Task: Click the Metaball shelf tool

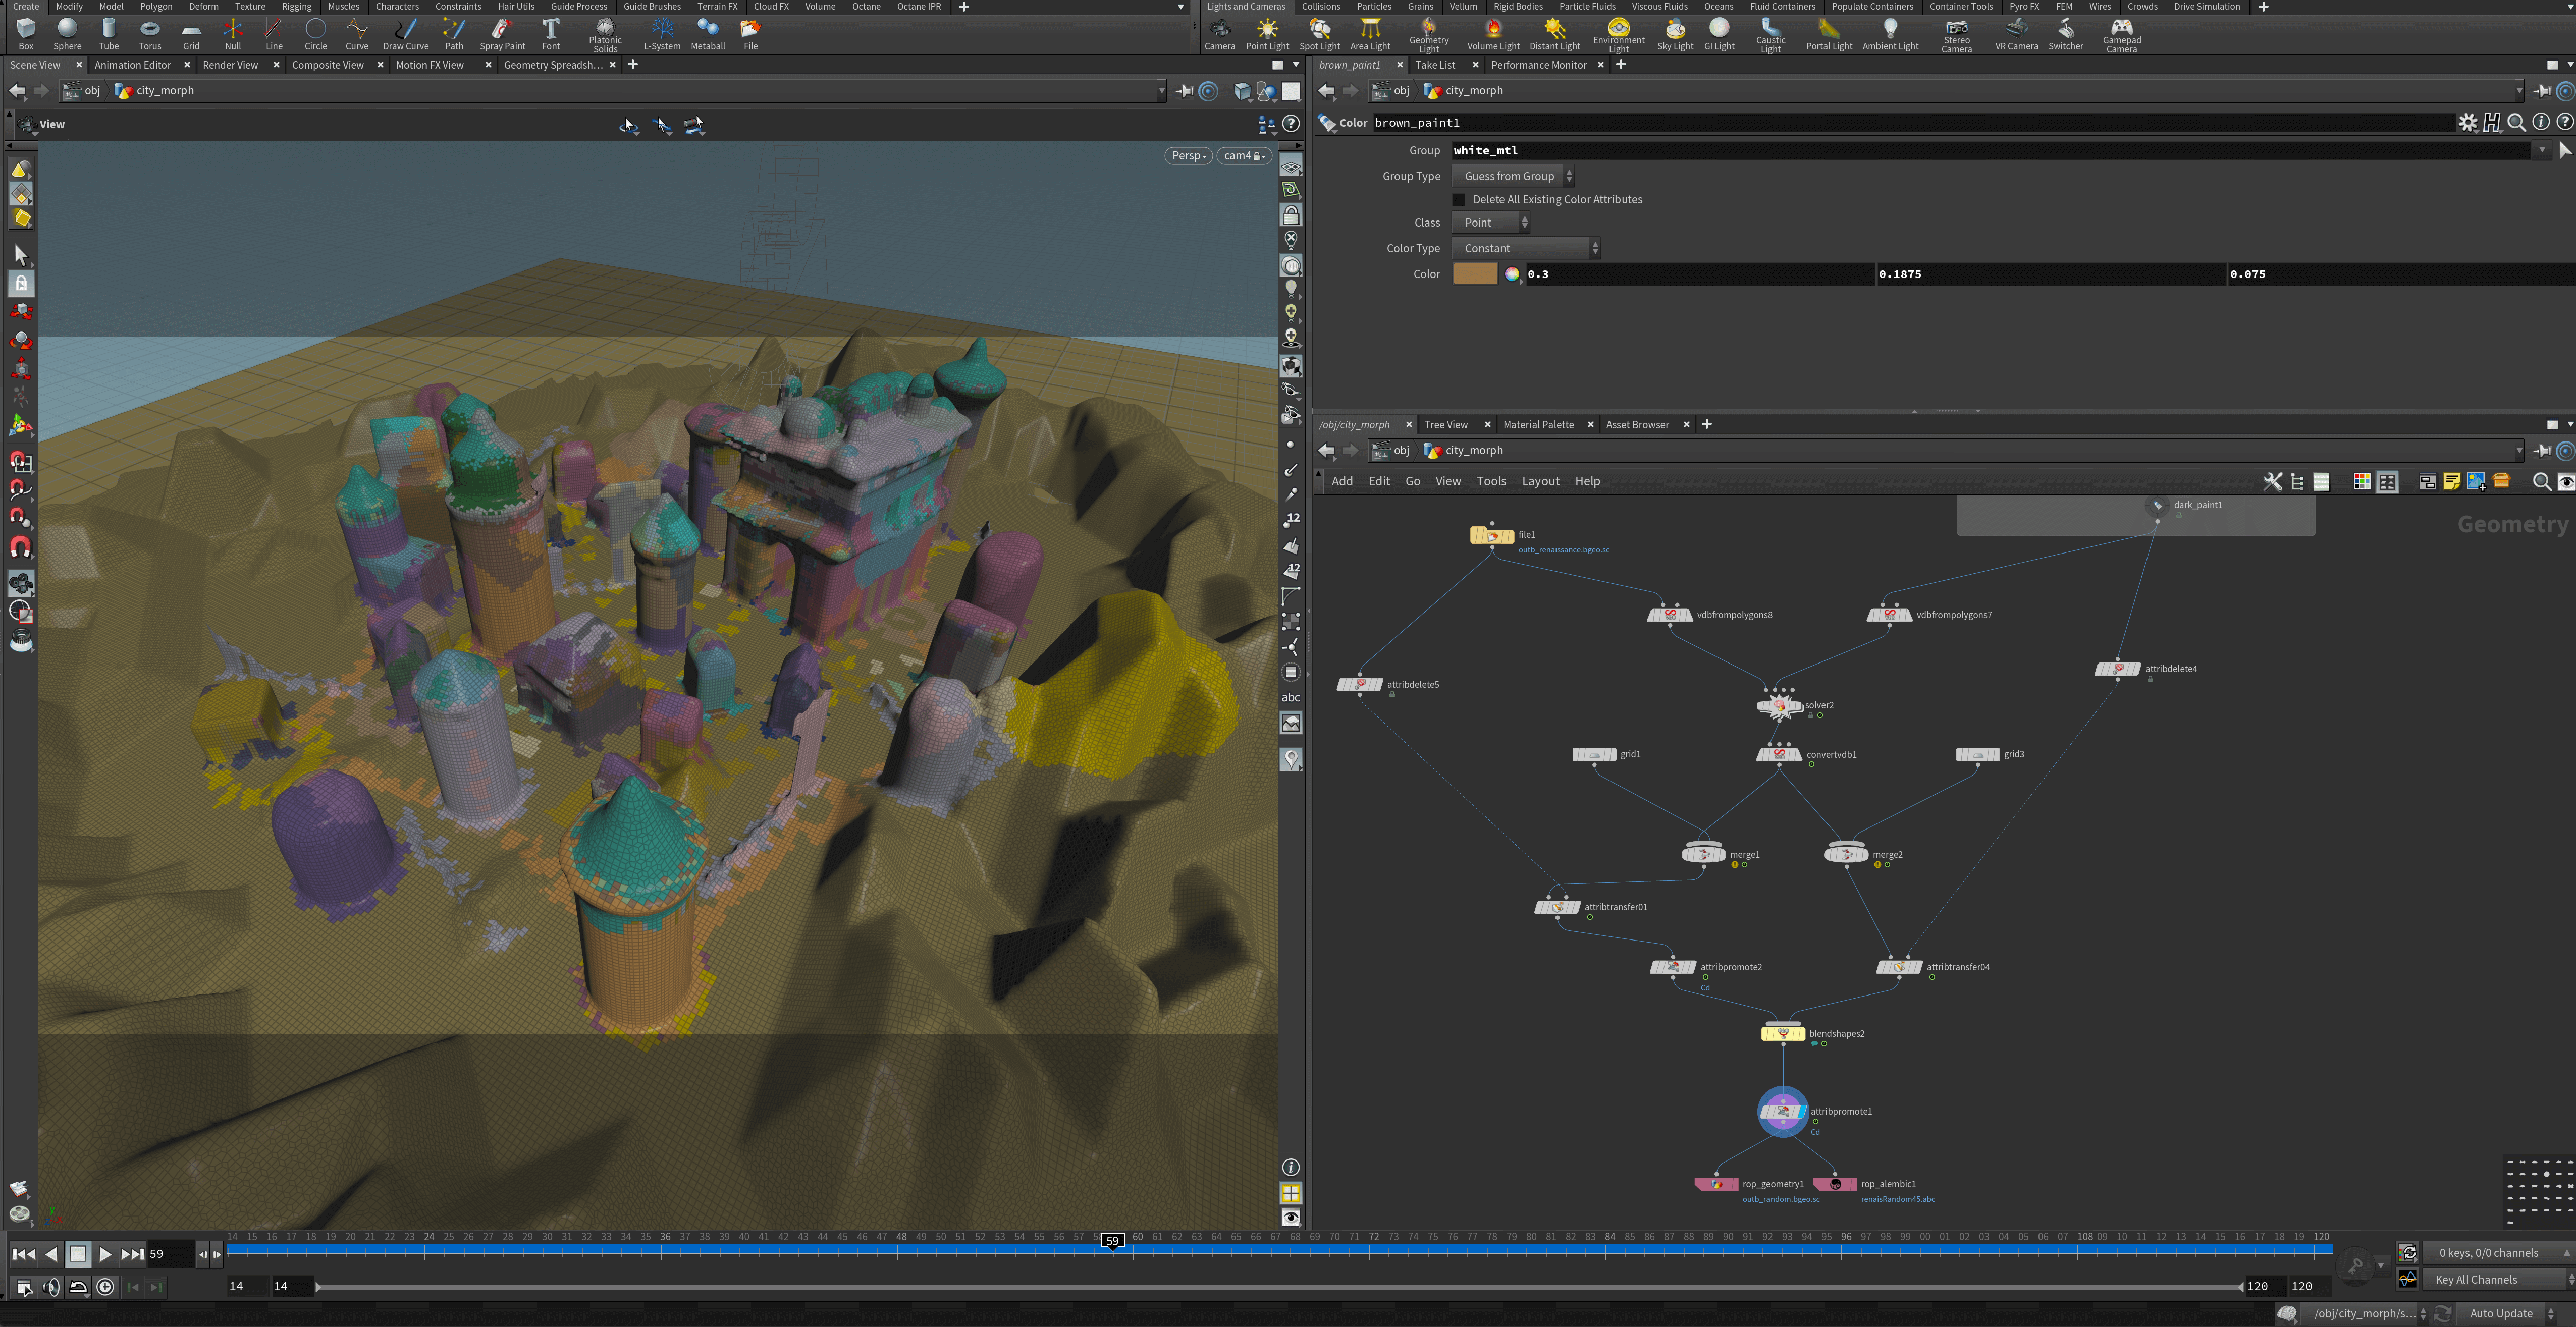Action: (x=707, y=33)
